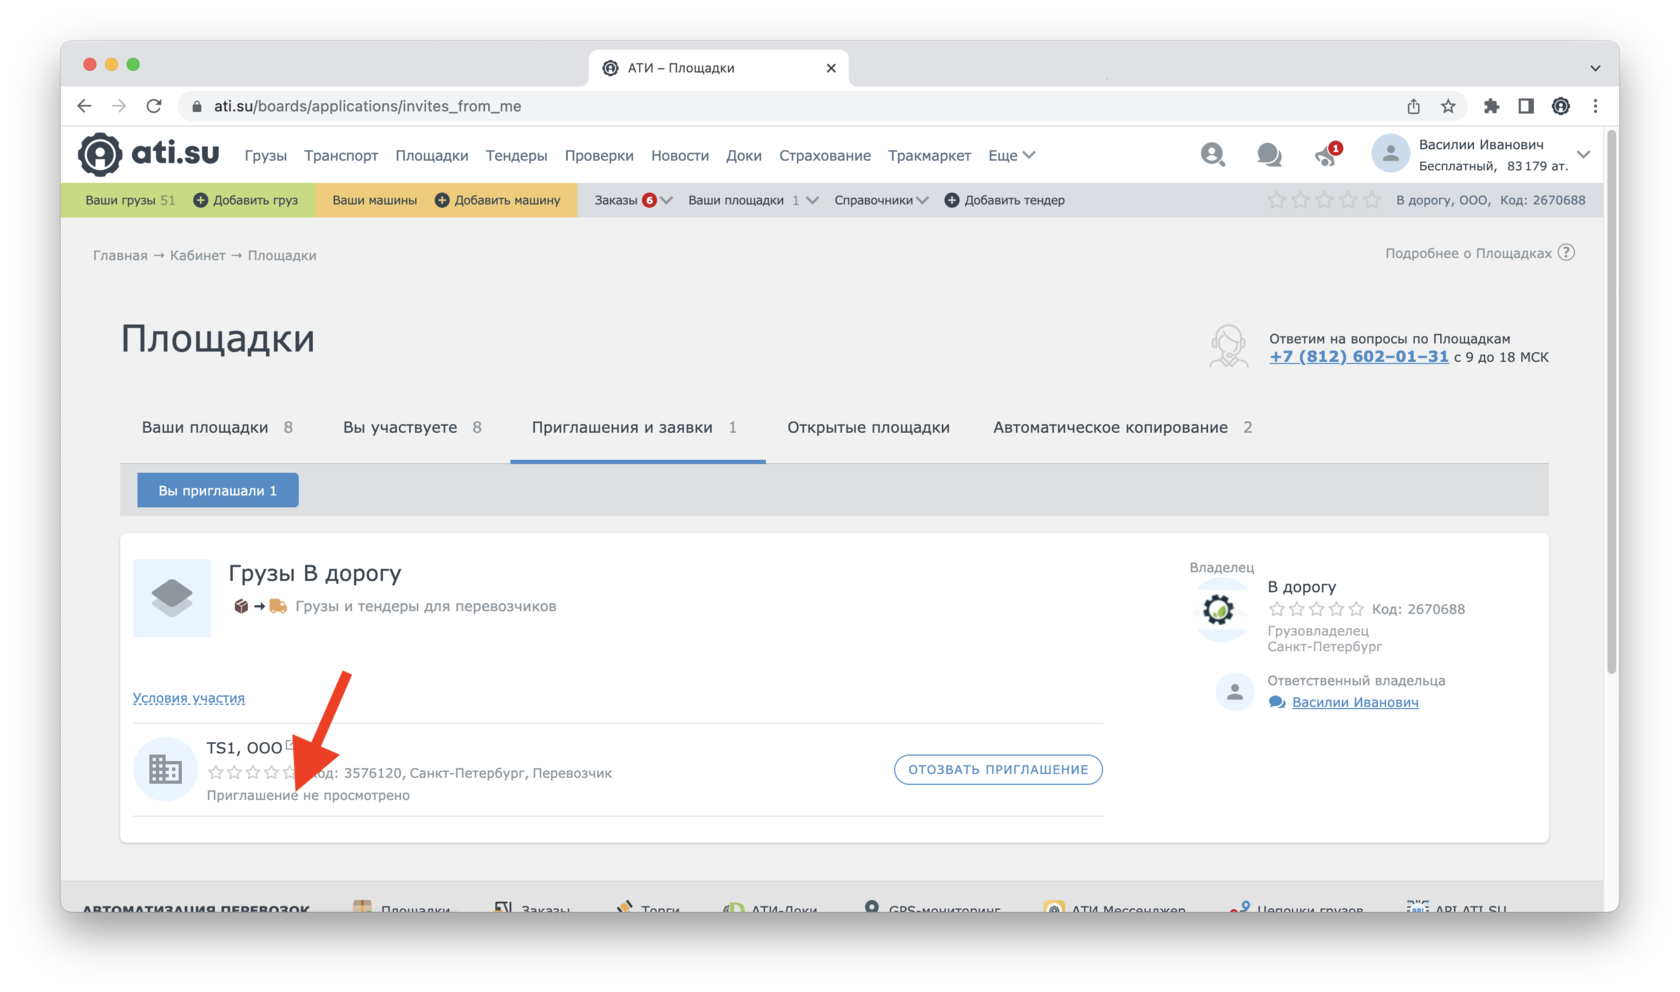Viewport: 1680px width, 992px height.
Task: Click Кабинет in the breadcrumb
Action: click(x=197, y=255)
